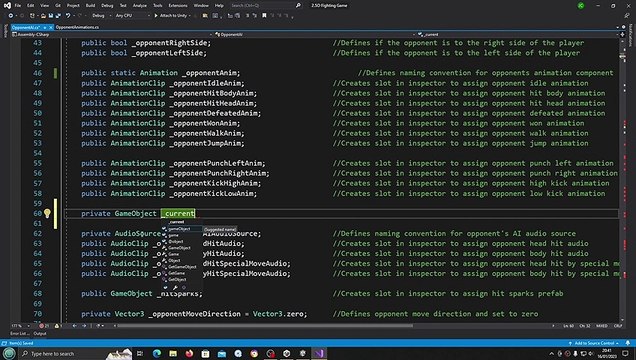Viewport: 636px width, 360px height.
Task: Click the navigate backward toolbar icon
Action: coord(11,15)
